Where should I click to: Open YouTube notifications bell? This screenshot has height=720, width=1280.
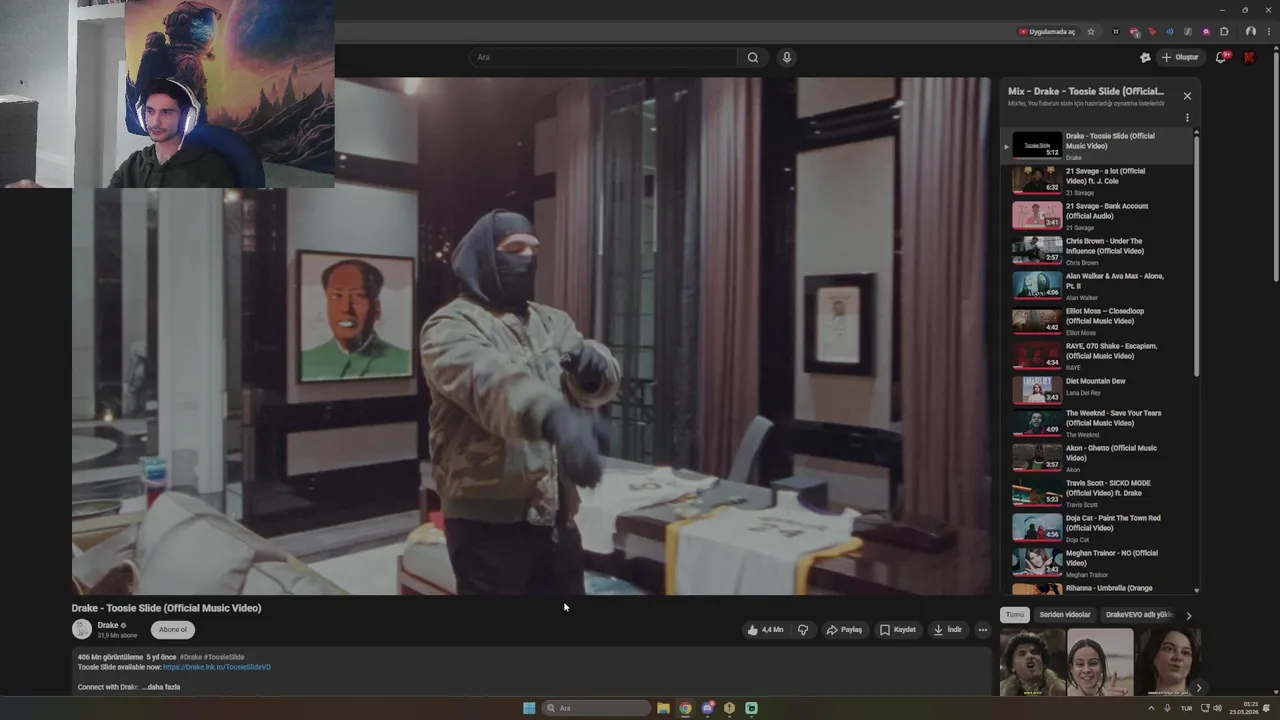1221,57
